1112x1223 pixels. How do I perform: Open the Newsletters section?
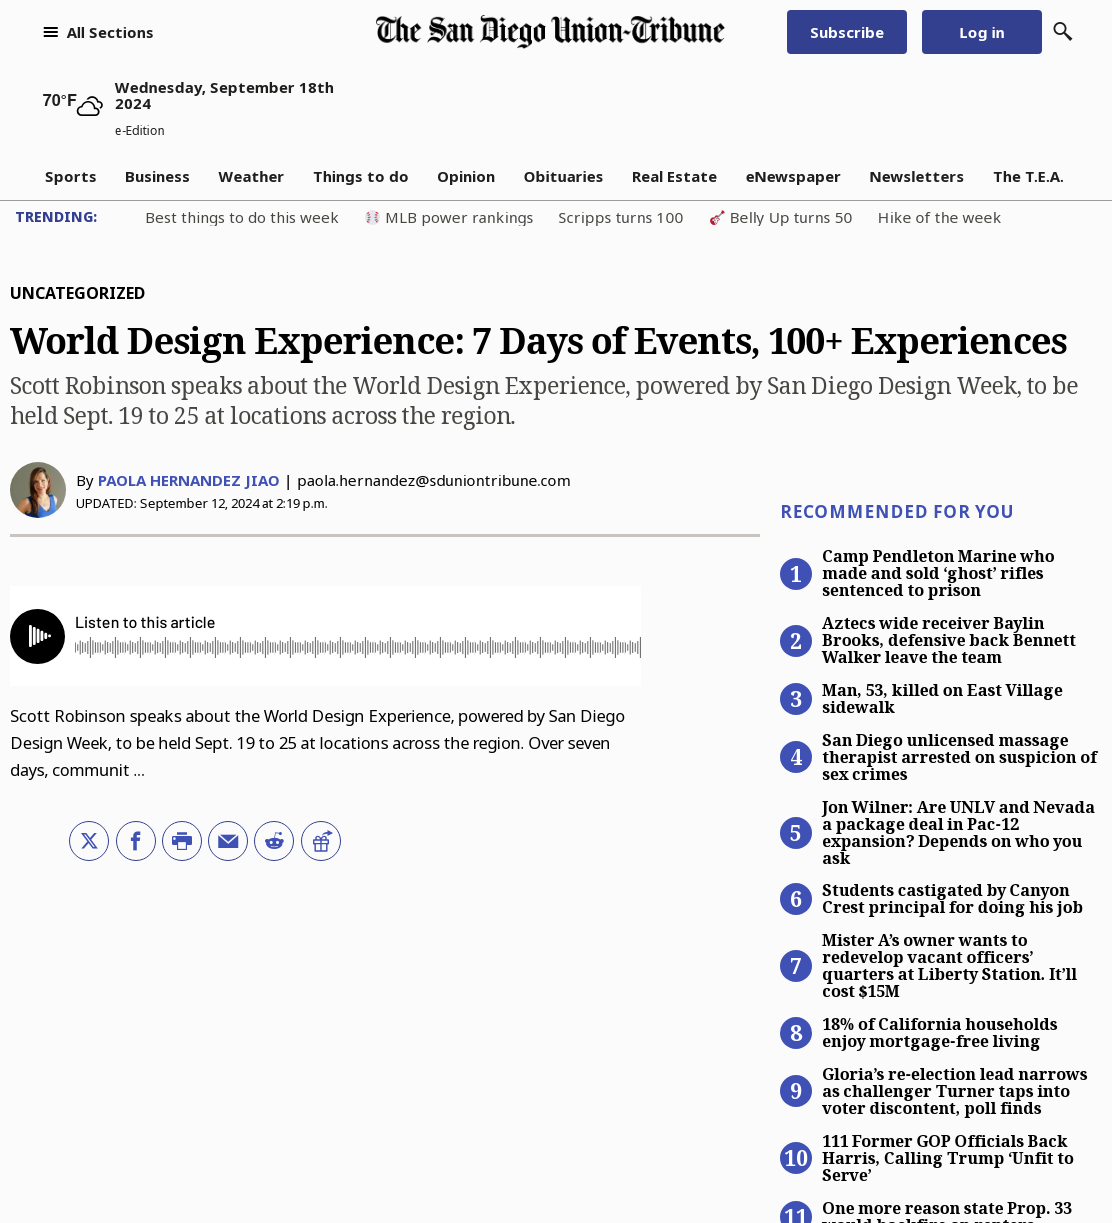click(917, 177)
